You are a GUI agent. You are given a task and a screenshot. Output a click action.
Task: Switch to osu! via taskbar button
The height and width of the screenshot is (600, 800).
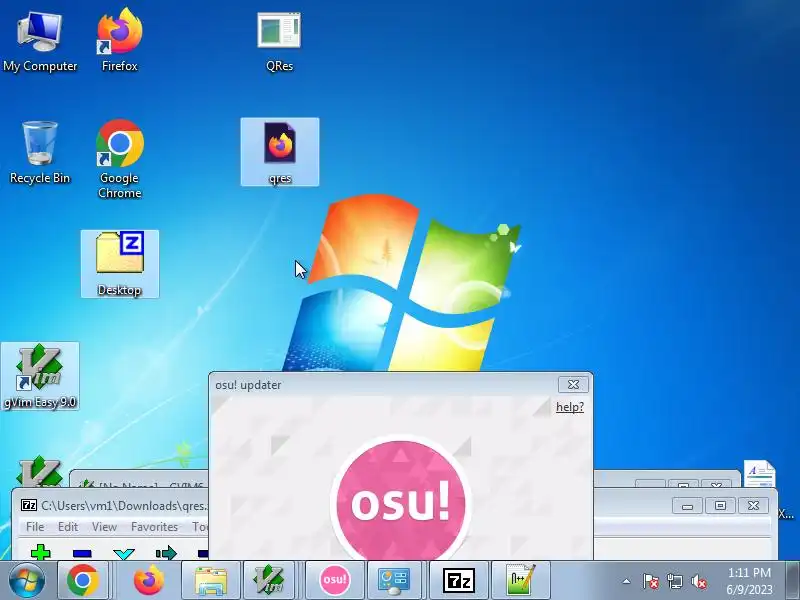335,580
